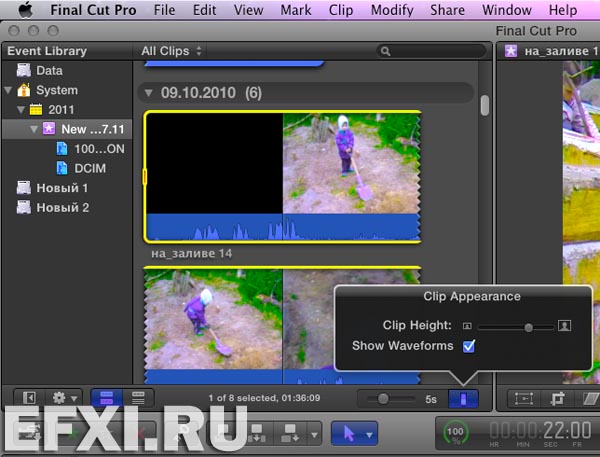Select the viewer Distort tool
The width and height of the screenshot is (600, 457).
[x=591, y=399]
